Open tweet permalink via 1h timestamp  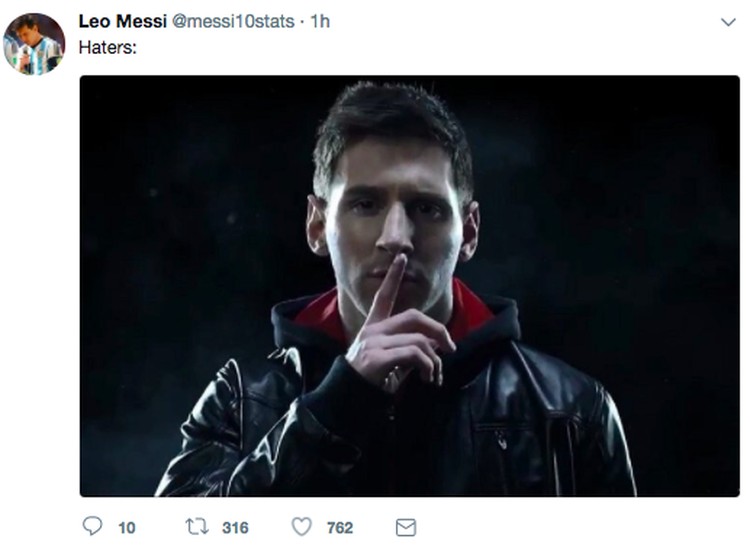coord(320,22)
